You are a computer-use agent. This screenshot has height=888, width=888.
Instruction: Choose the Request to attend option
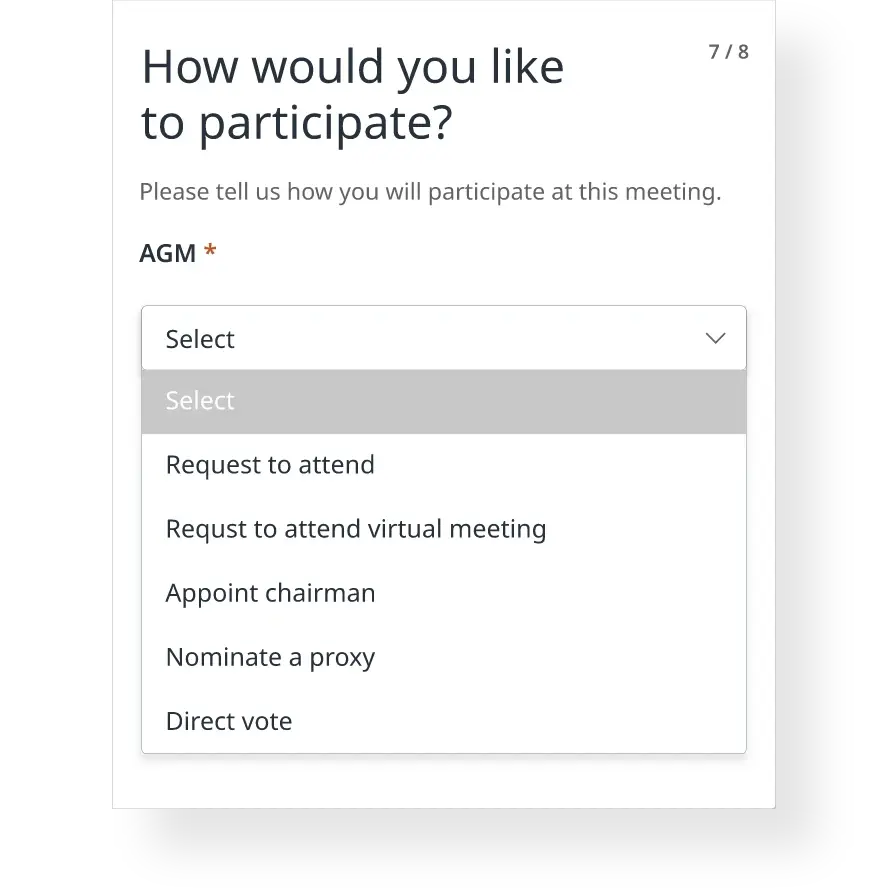tap(270, 464)
